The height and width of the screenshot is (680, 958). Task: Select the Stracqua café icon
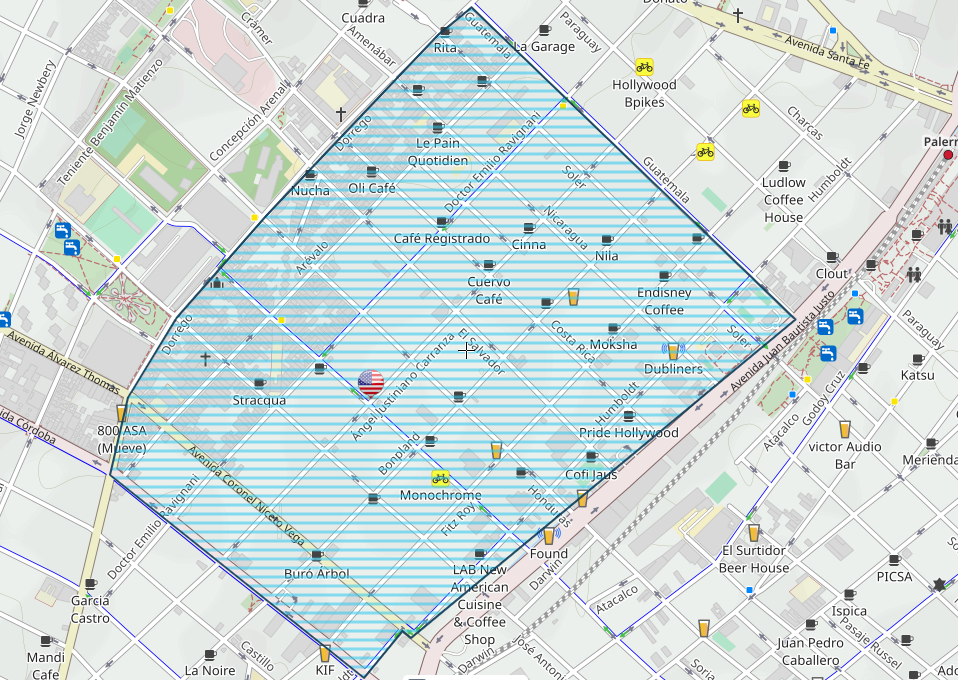pyautogui.click(x=260, y=384)
